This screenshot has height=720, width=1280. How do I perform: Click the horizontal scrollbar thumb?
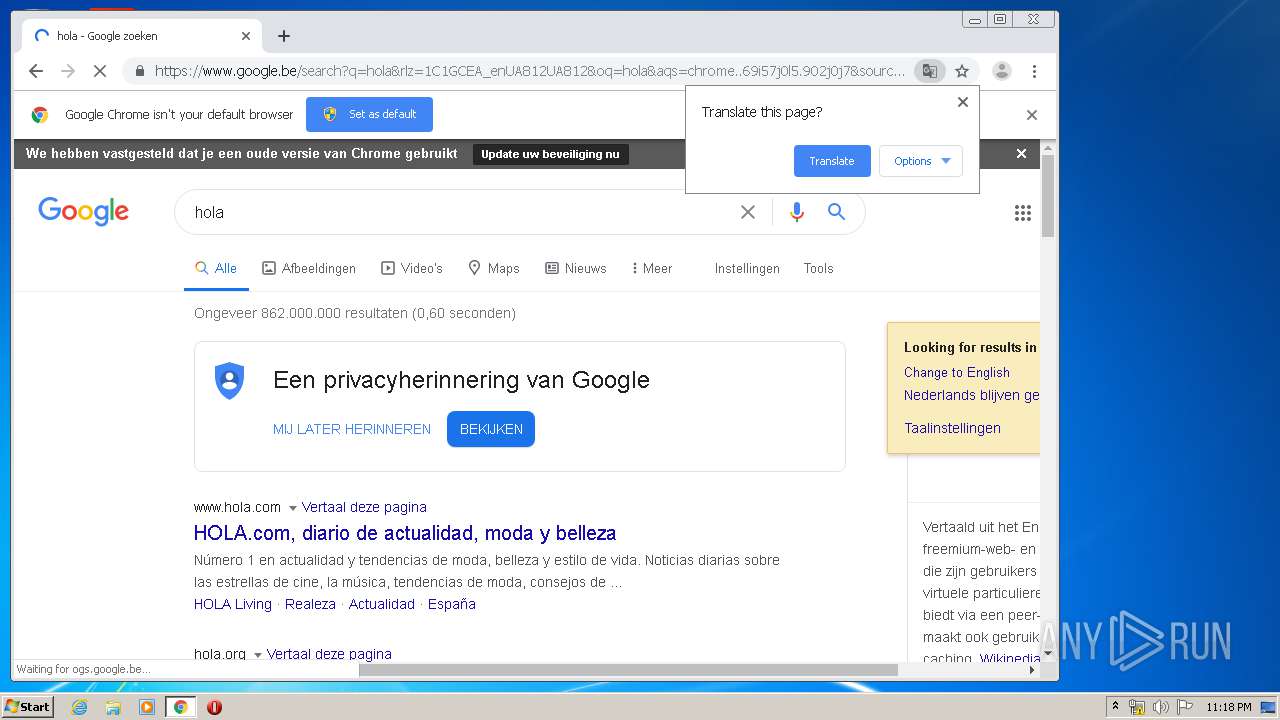pyautogui.click(x=628, y=670)
